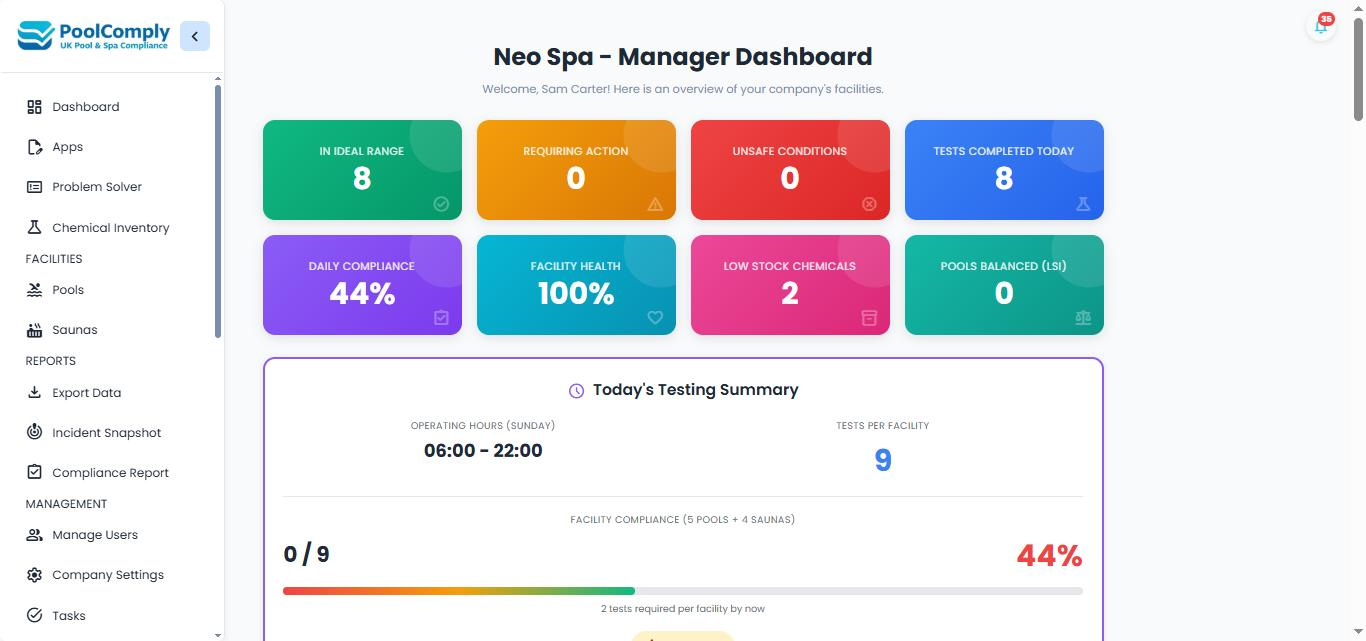Image resolution: width=1366 pixels, height=641 pixels.
Task: Collapse the sidebar with the chevron button
Action: (x=195, y=36)
